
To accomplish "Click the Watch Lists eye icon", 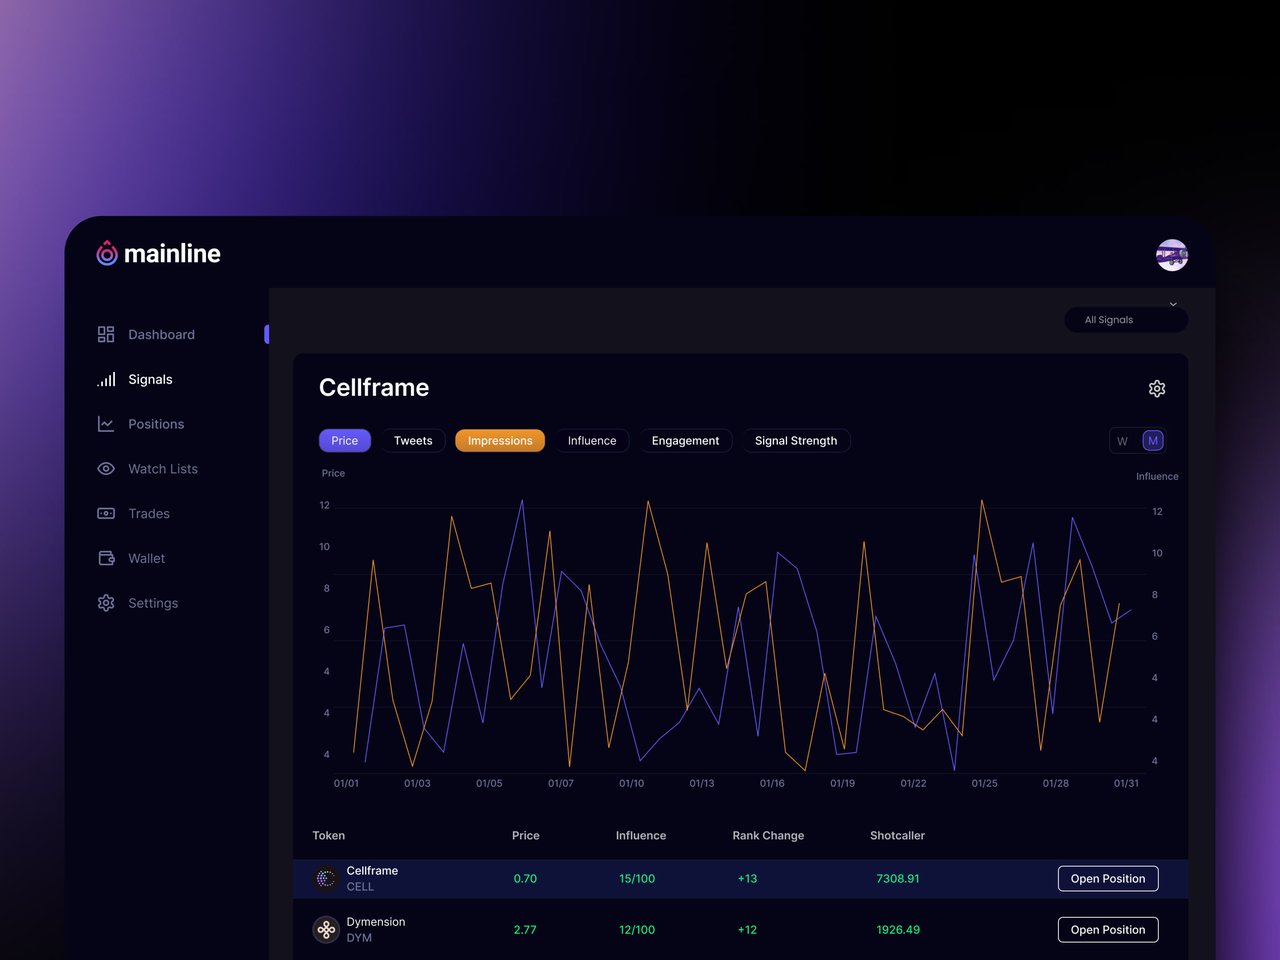I will (106, 469).
